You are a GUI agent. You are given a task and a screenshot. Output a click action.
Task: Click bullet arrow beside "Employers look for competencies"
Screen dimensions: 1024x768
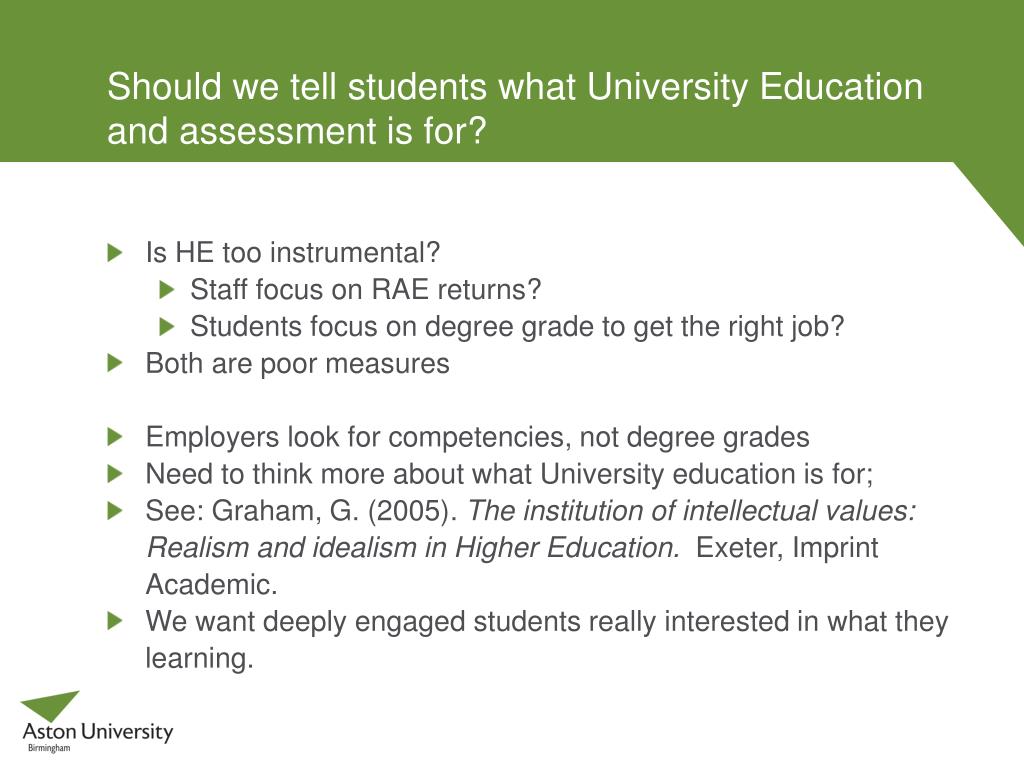tap(115, 437)
